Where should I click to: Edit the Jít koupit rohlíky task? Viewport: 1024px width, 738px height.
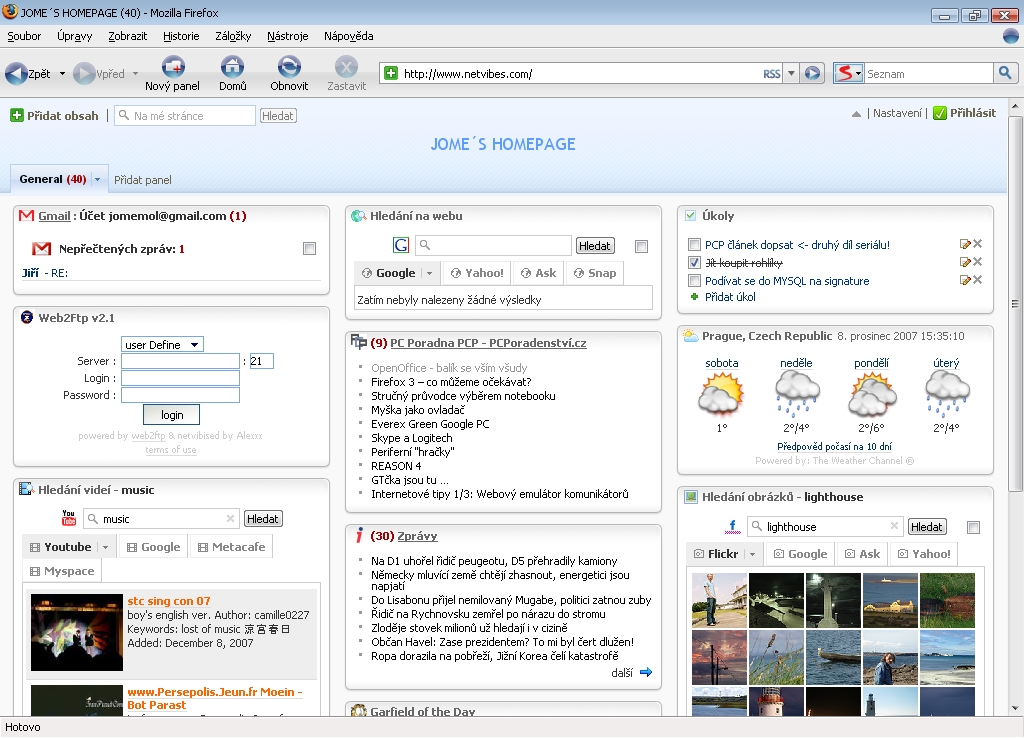pyautogui.click(x=965, y=262)
